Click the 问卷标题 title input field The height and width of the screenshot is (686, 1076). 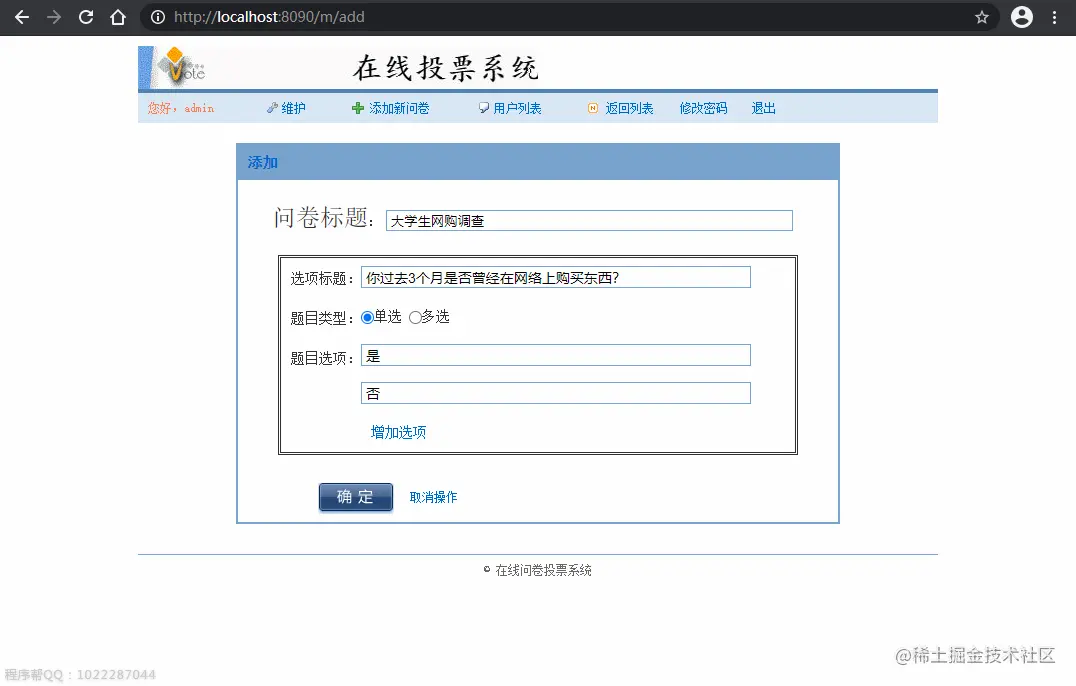coord(588,220)
